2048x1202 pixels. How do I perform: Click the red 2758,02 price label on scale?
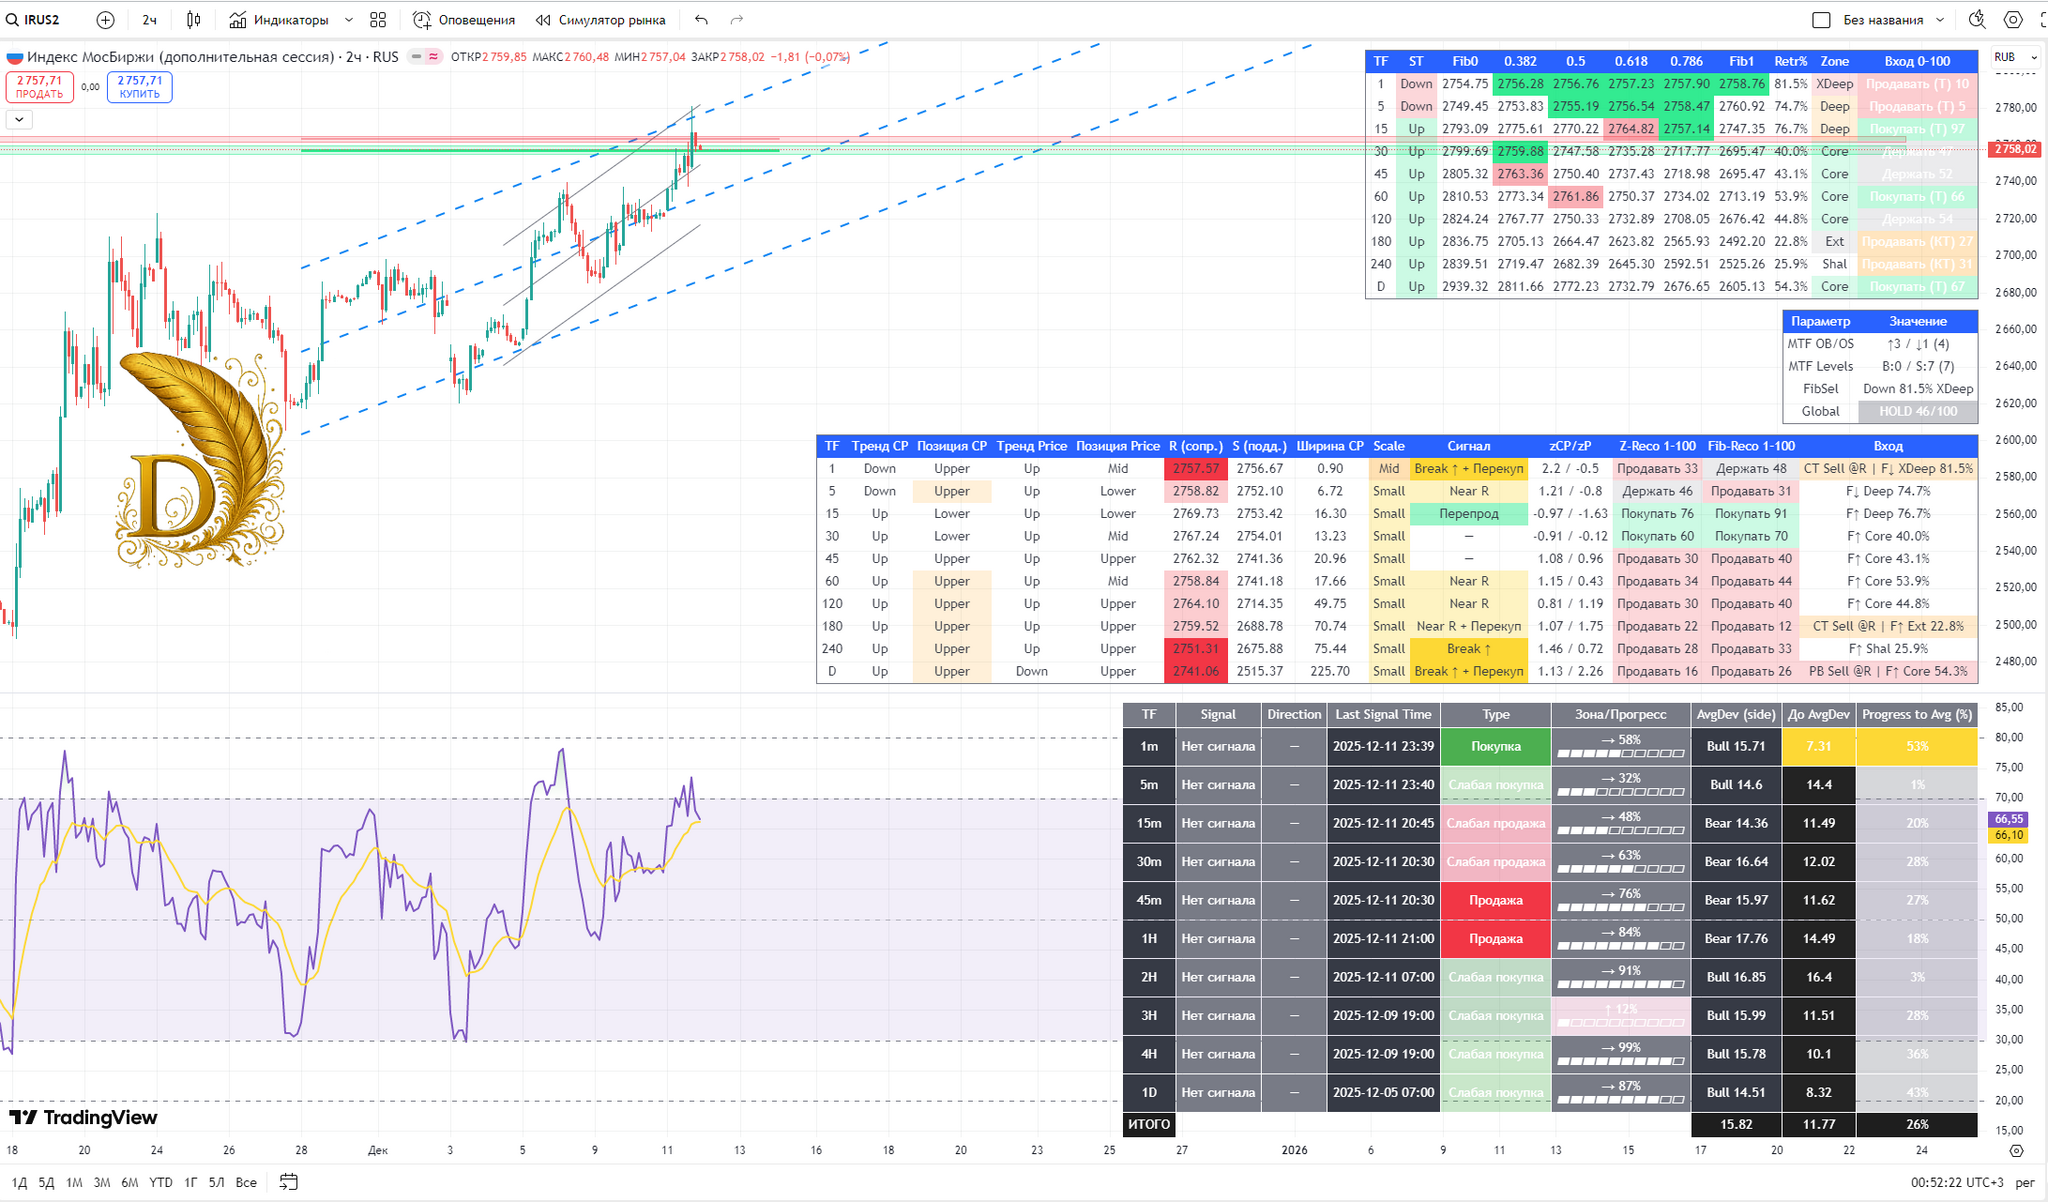(2015, 149)
